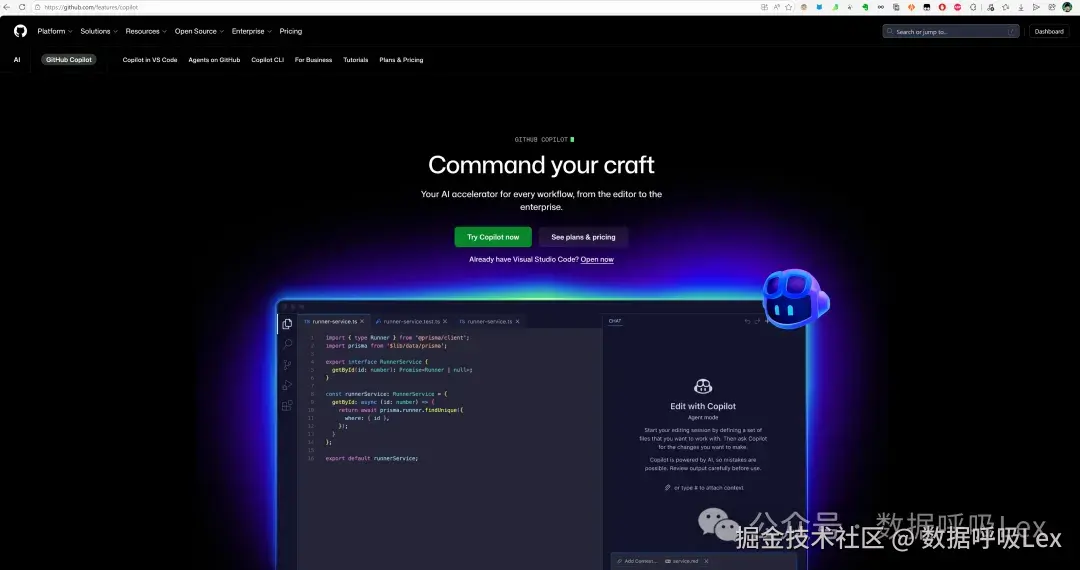
Task: Expand the Platform menu
Action: [x=54, y=31]
